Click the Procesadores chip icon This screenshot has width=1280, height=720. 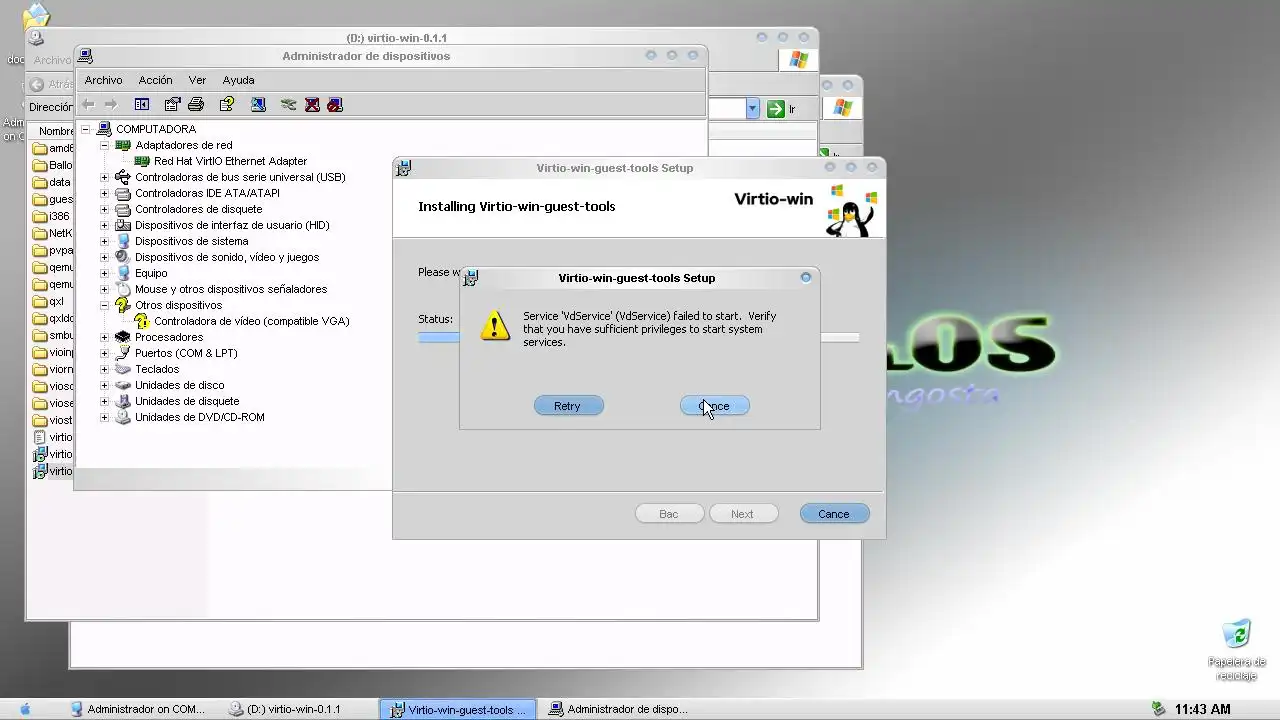pyautogui.click(x=123, y=337)
